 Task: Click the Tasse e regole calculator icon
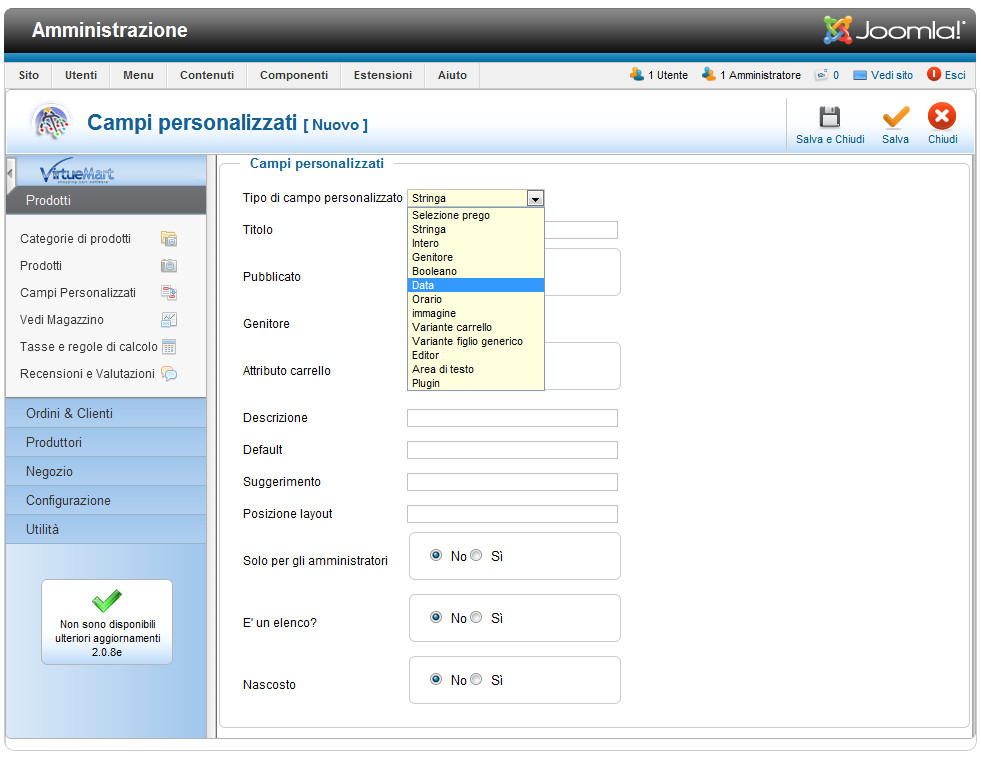169,347
